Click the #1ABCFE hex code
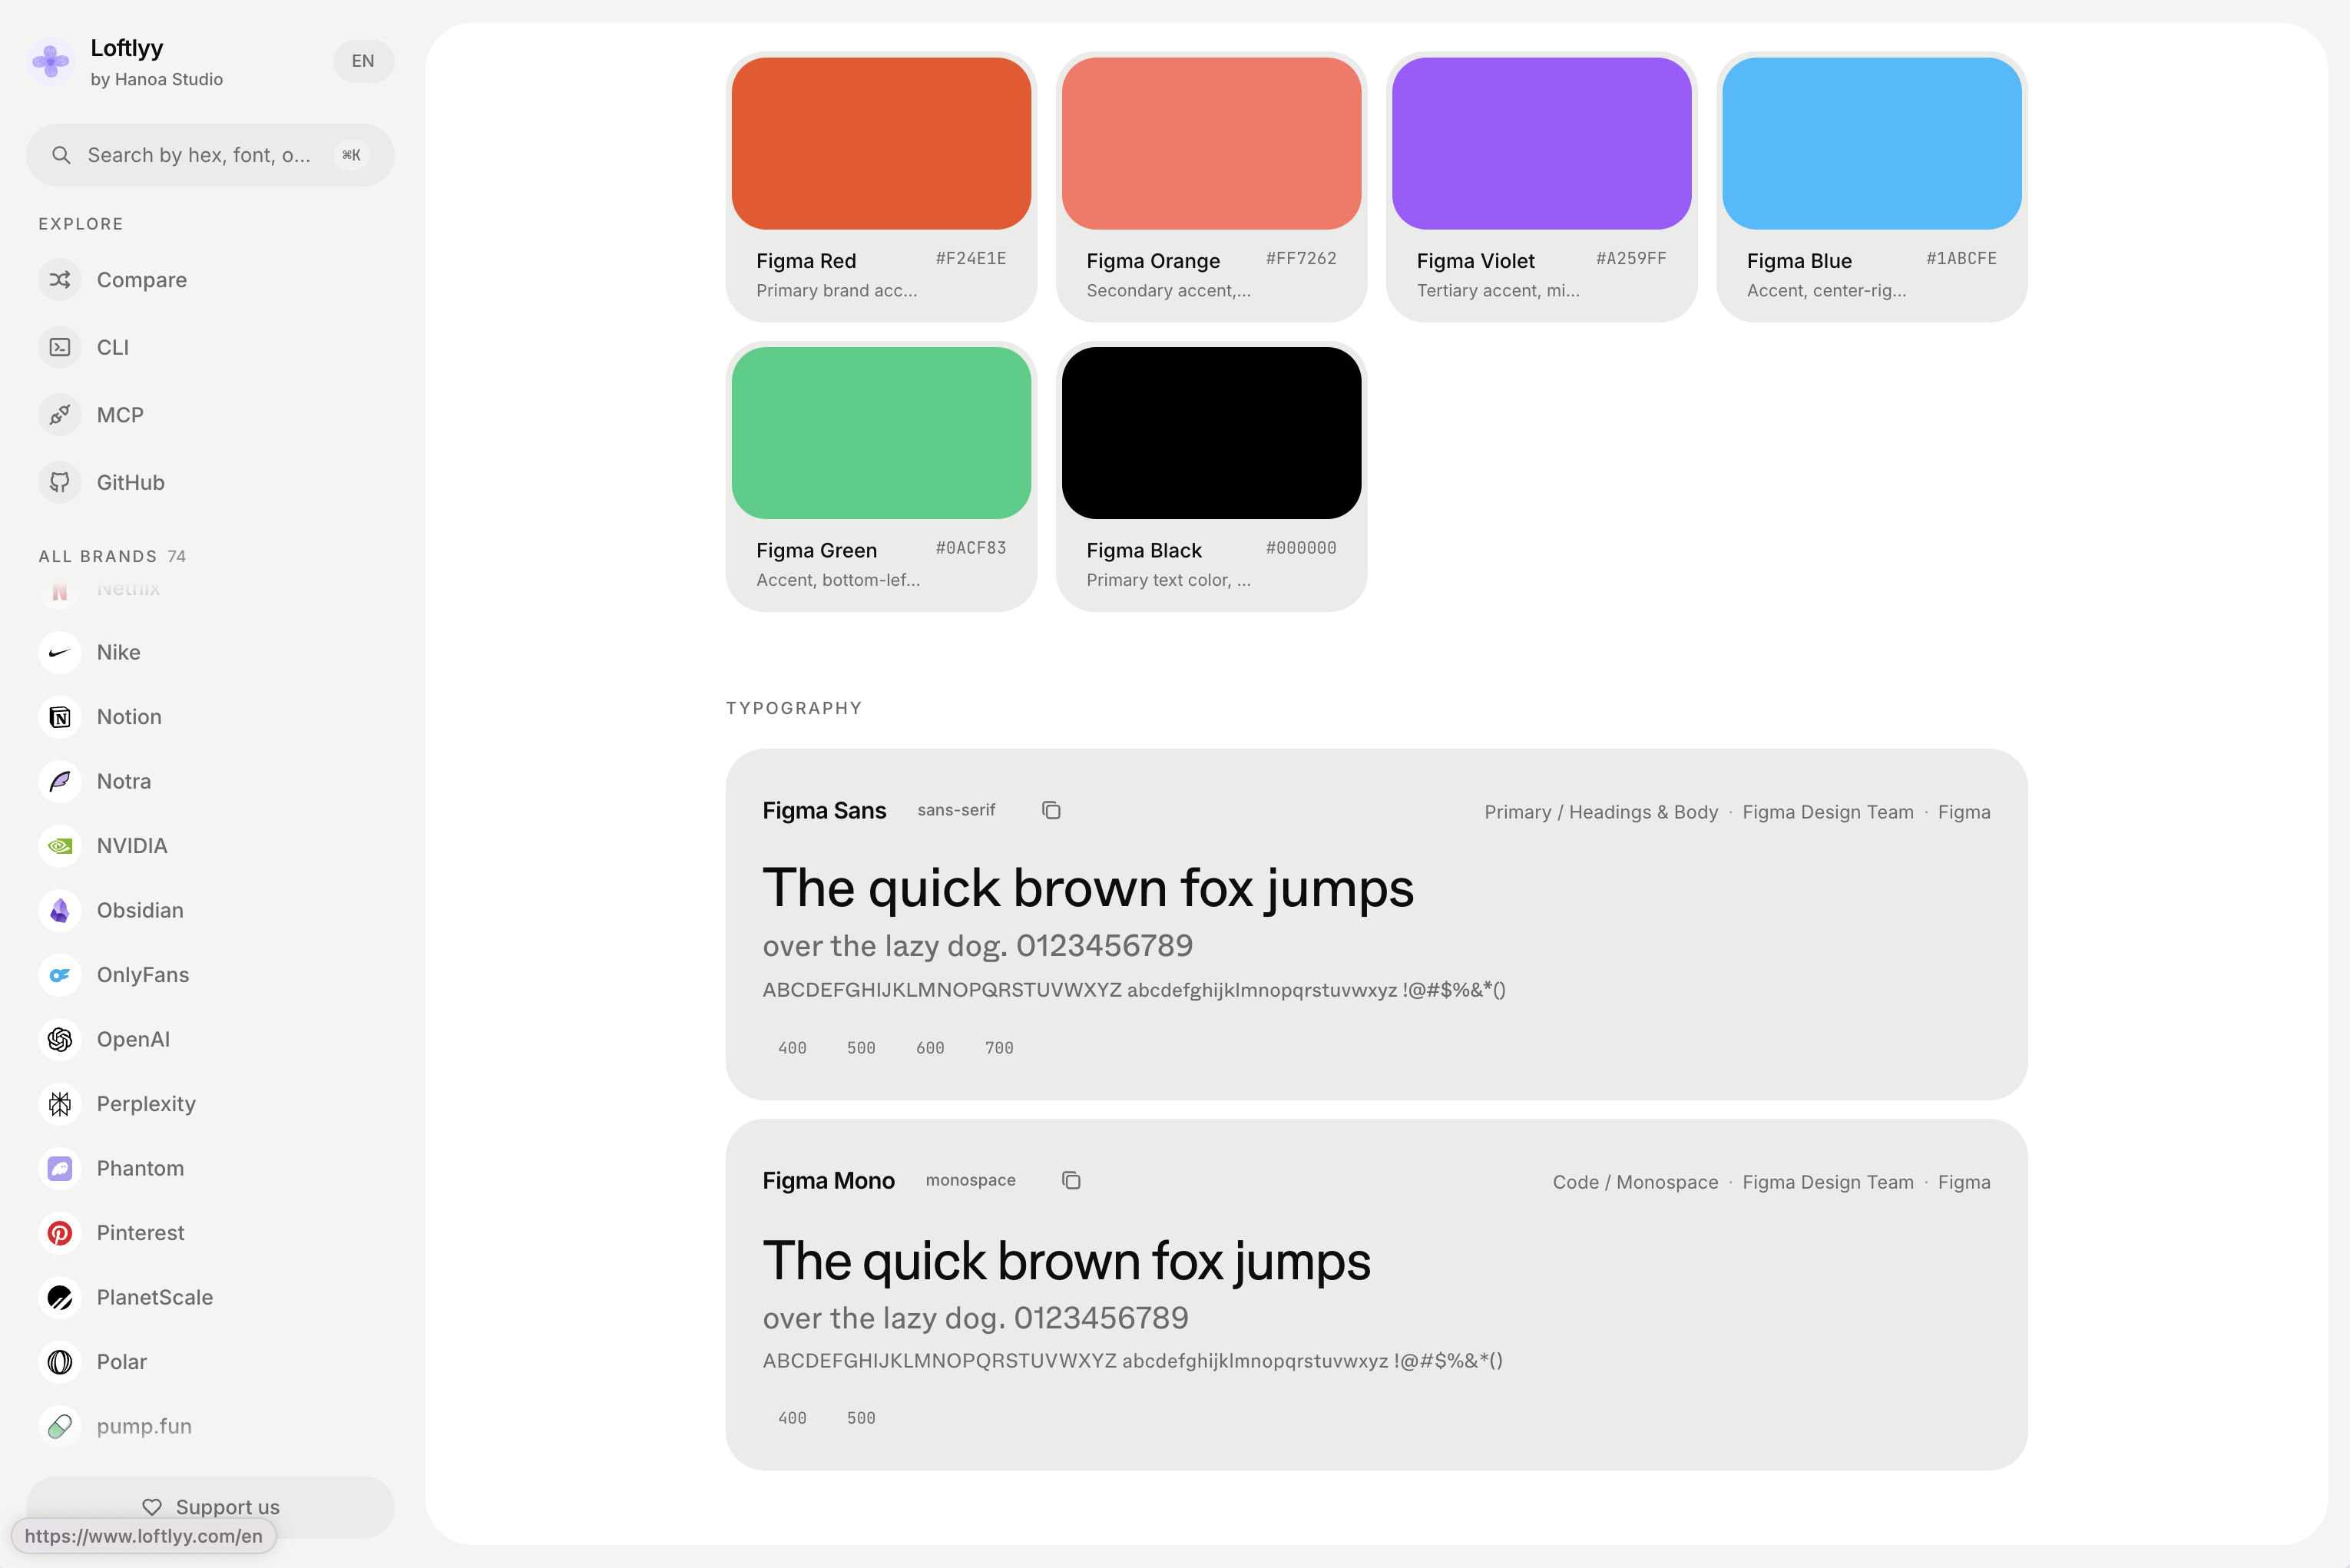2350x1568 pixels. 1961,259
